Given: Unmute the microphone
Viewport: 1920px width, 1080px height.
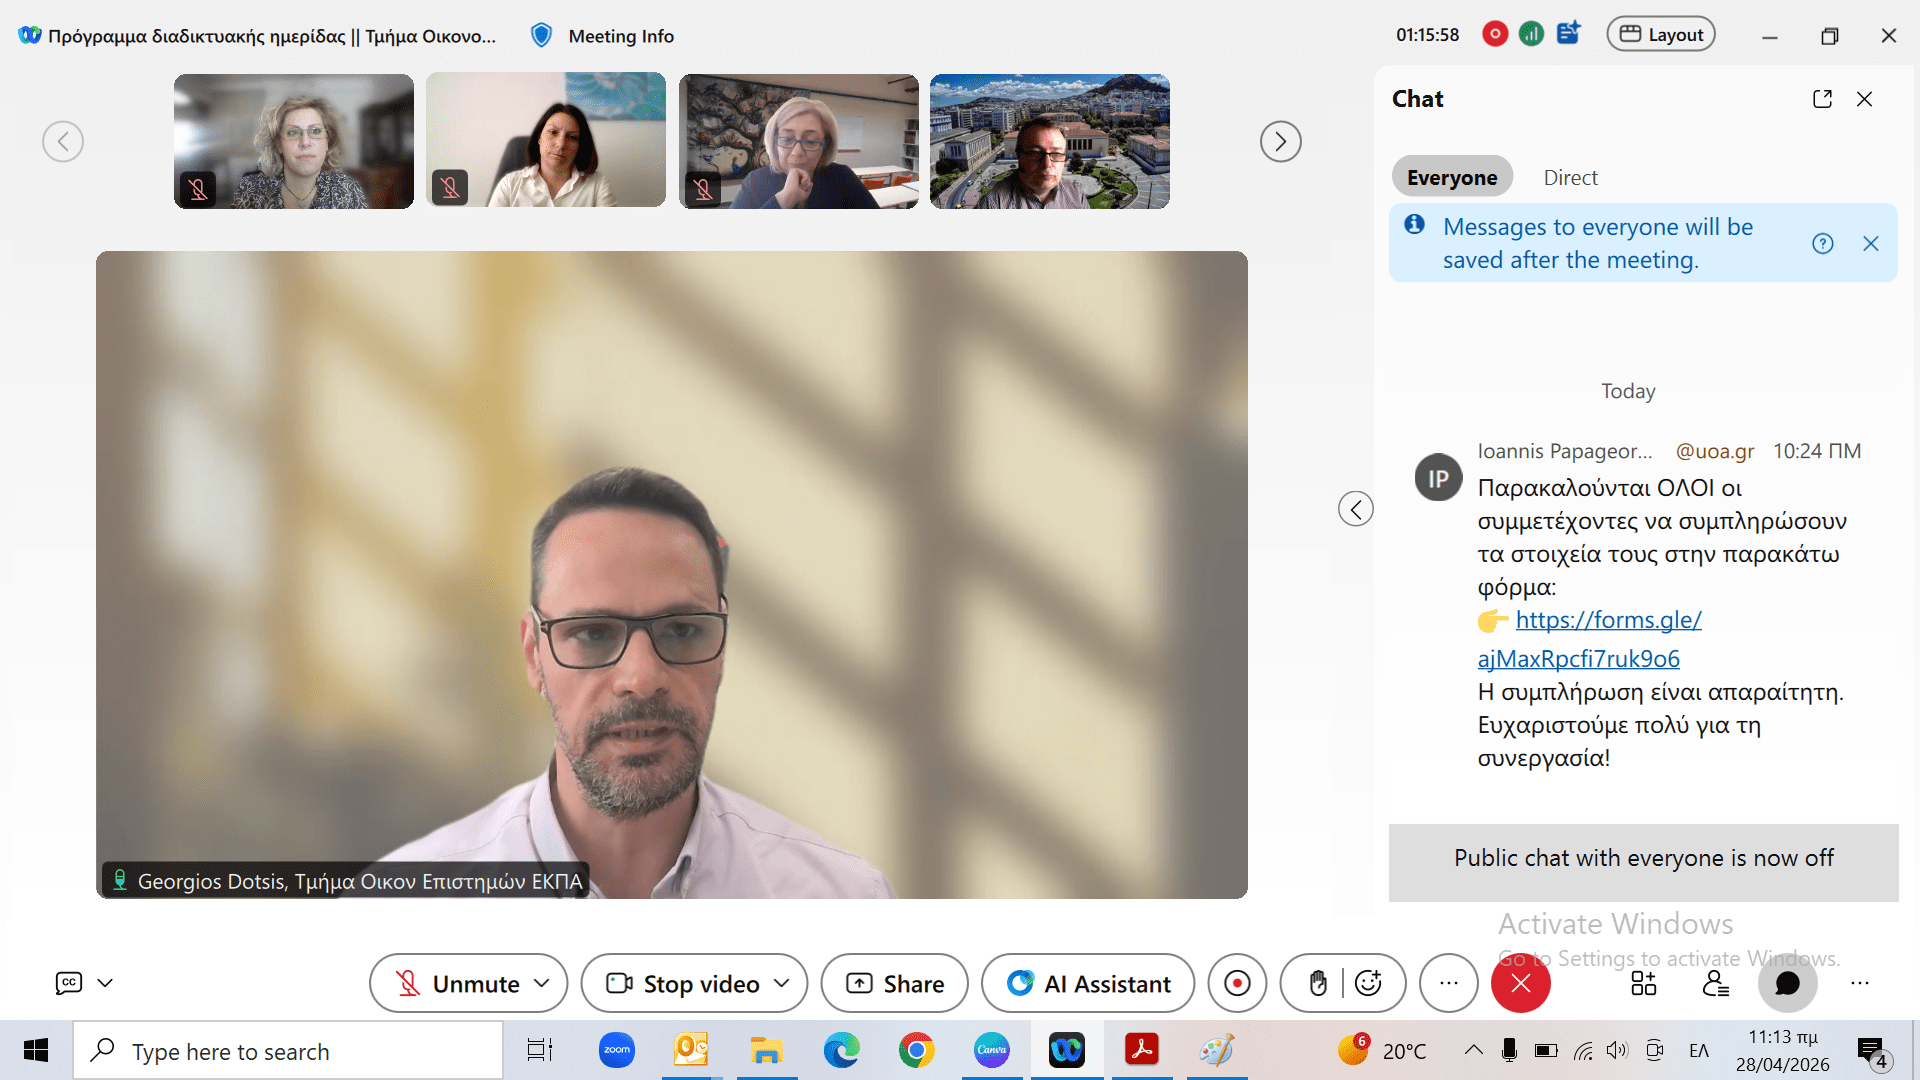Looking at the screenshot, I should click(x=457, y=984).
